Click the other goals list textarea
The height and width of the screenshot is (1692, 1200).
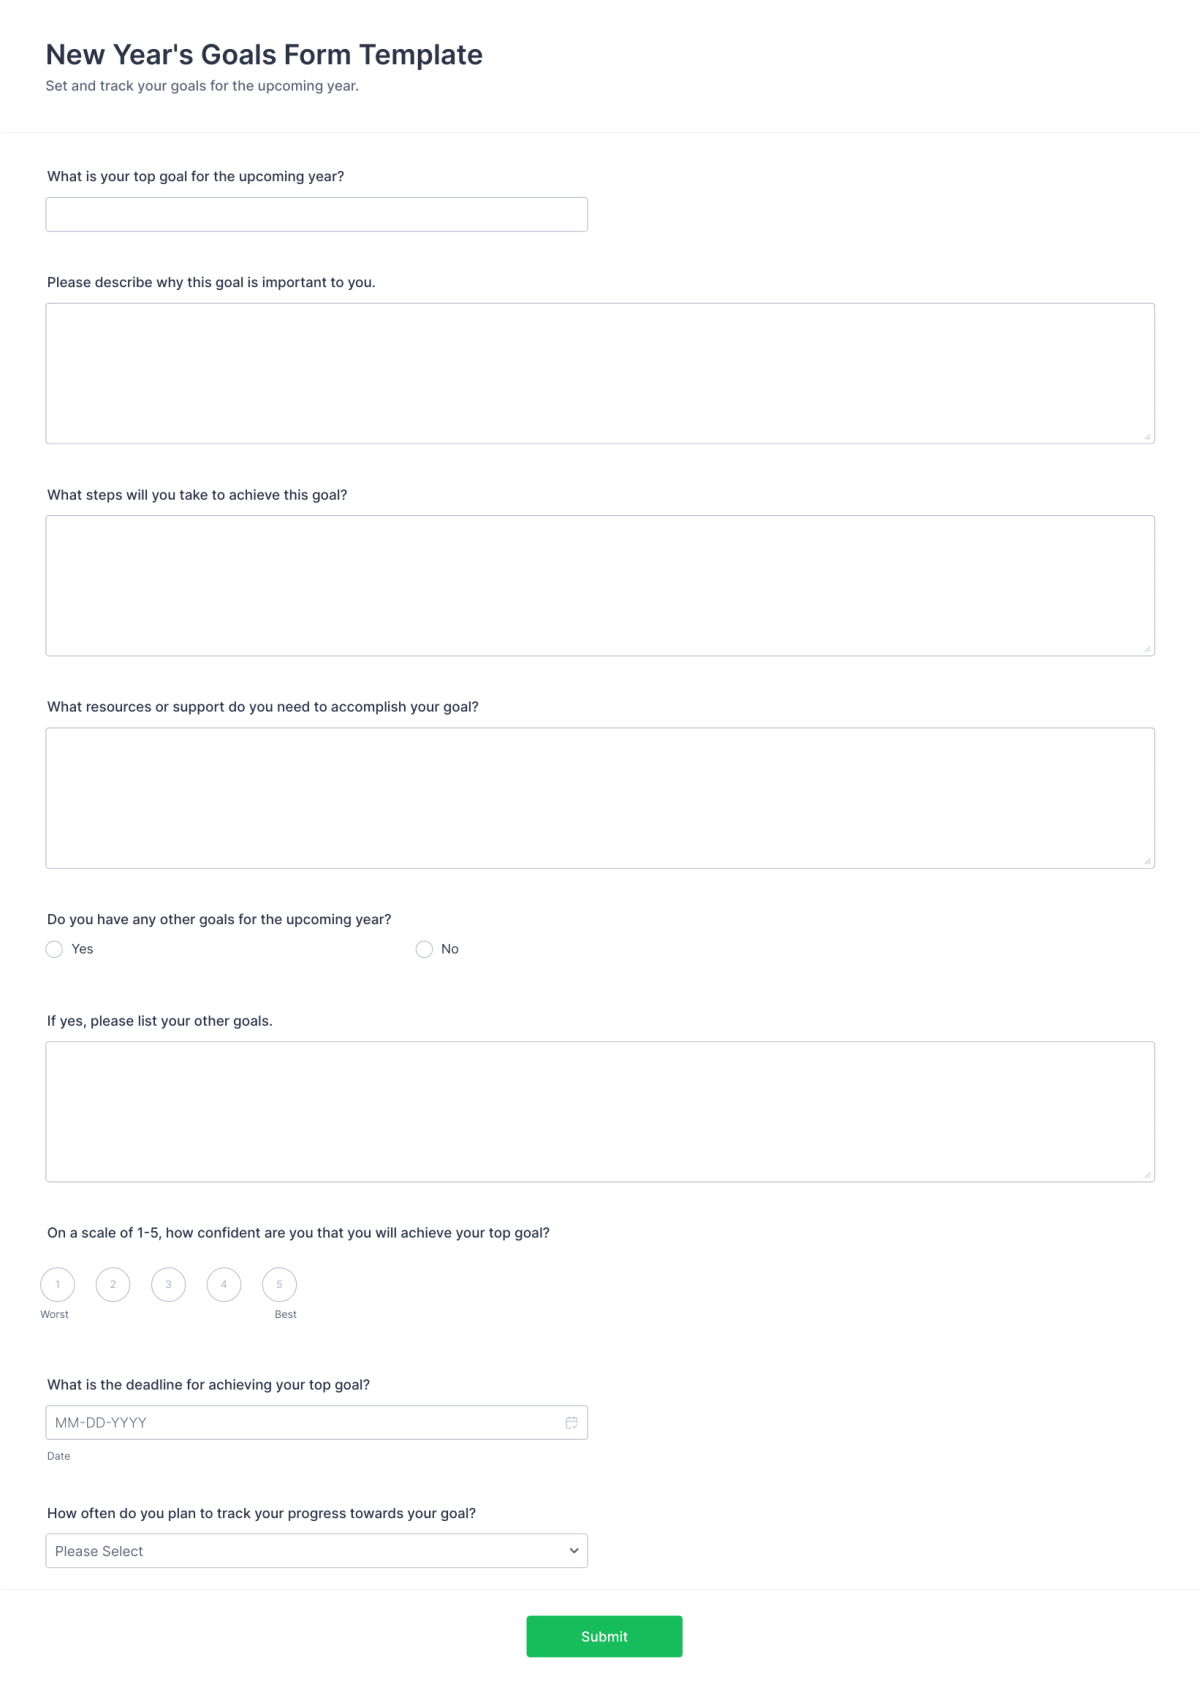pos(600,1110)
